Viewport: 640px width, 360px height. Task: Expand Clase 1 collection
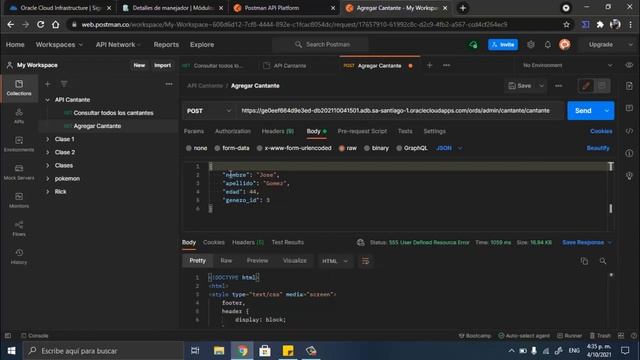tap(48, 139)
